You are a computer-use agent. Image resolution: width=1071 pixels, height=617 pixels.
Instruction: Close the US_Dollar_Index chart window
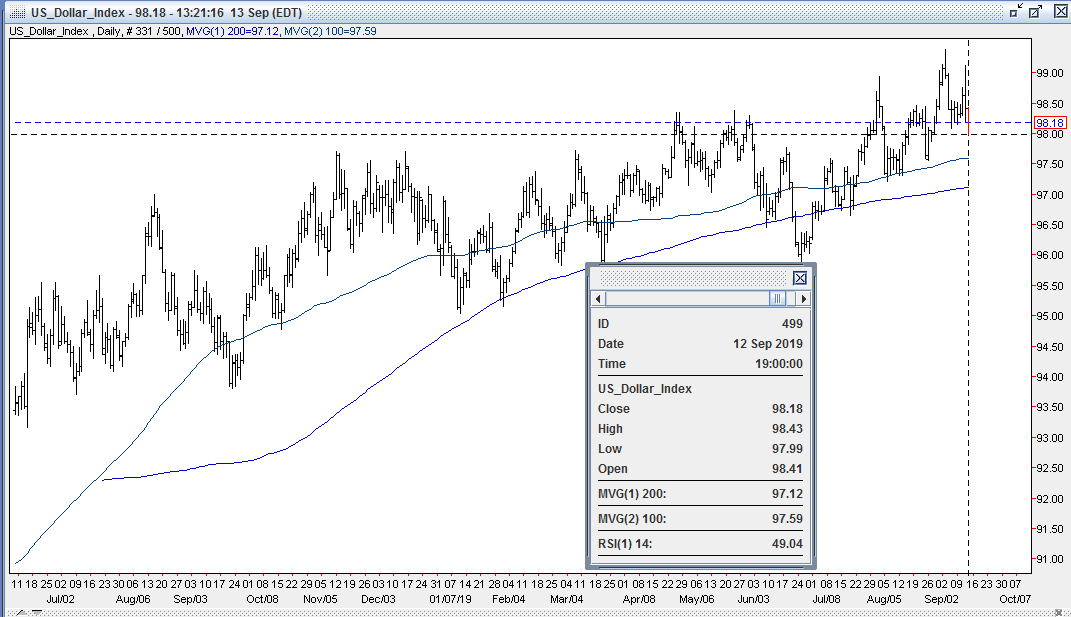pyautogui.click(x=1059, y=11)
